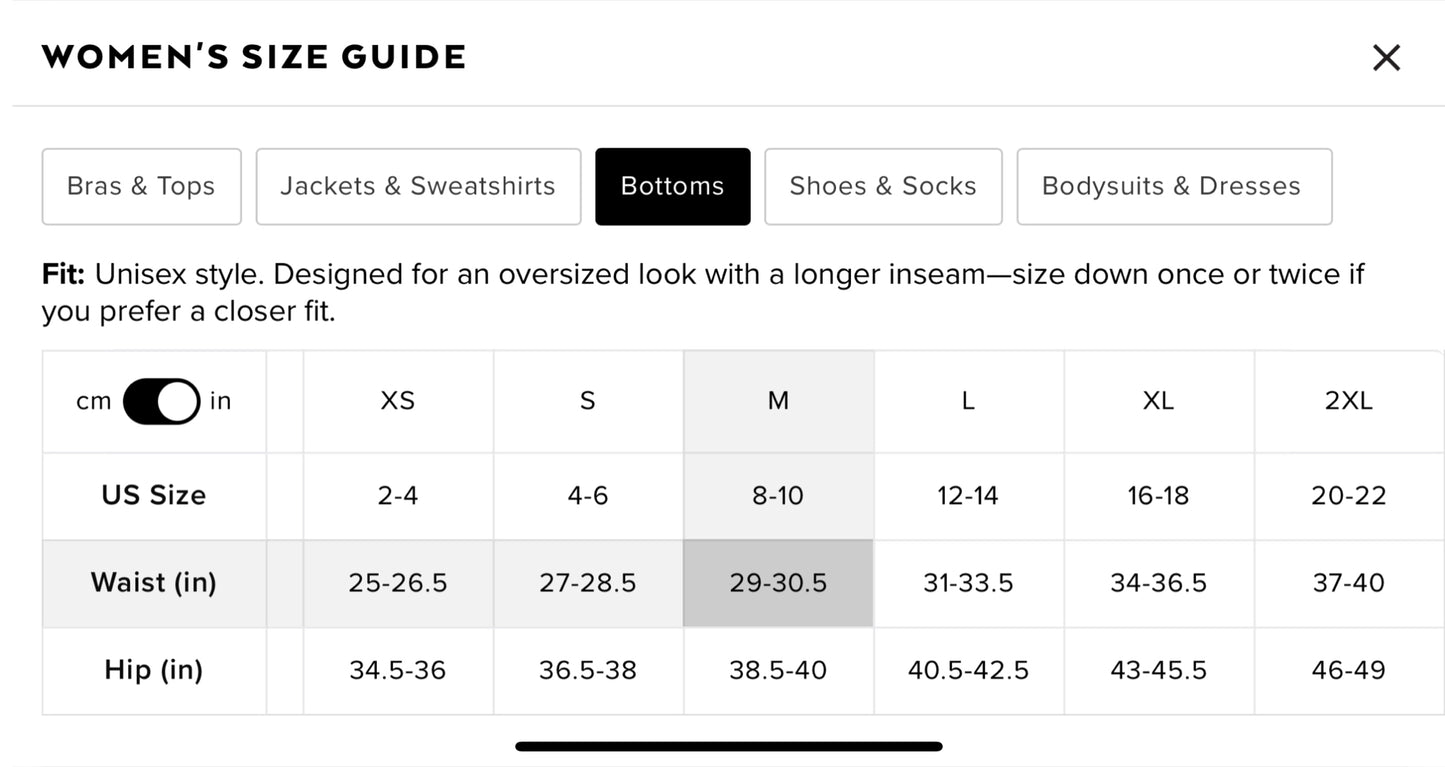Select the L size column header
The image size is (1445, 767).
coord(968,401)
